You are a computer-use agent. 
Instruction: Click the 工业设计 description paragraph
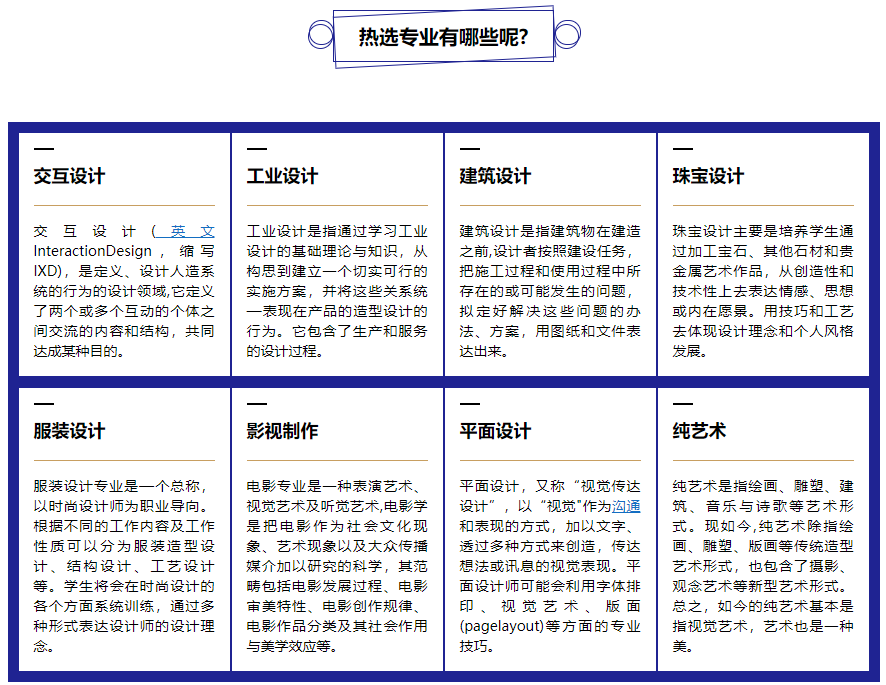(x=337, y=291)
